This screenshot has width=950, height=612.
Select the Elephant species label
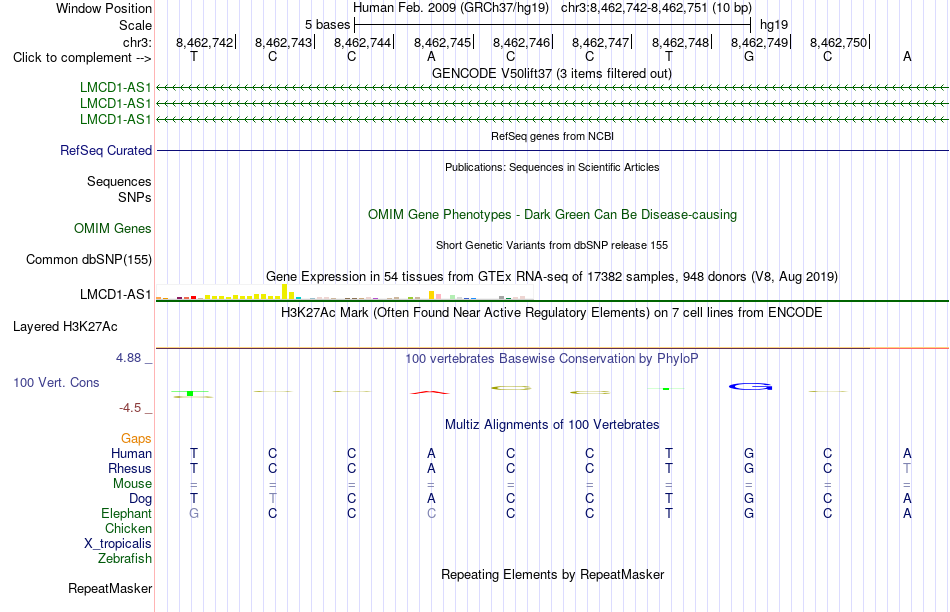[x=126, y=513]
